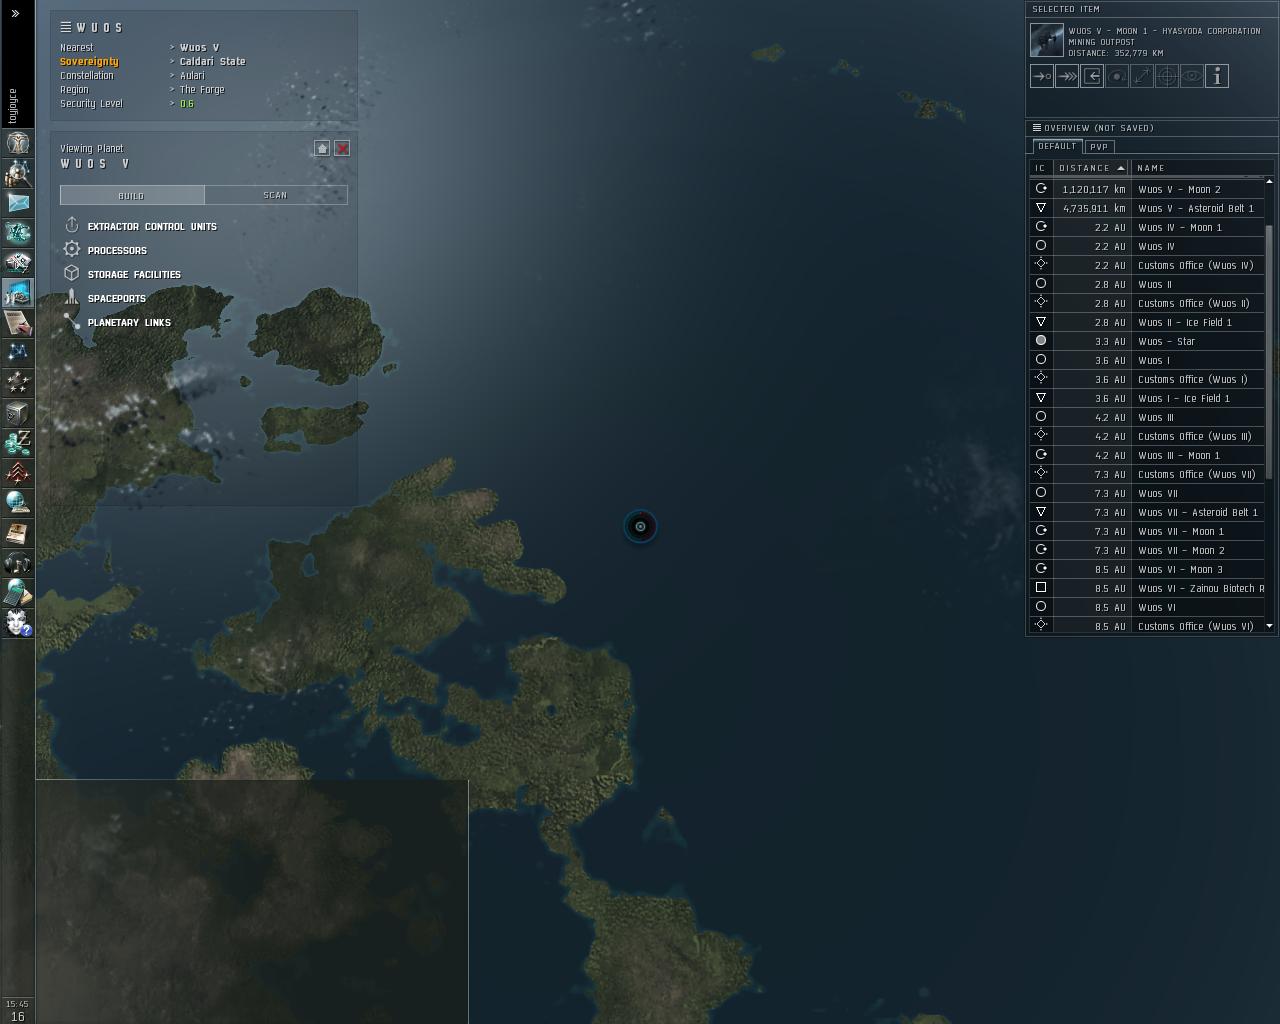The image size is (1280, 1024).
Task: Click the Look At eye icon
Action: pyautogui.click(x=1192, y=76)
